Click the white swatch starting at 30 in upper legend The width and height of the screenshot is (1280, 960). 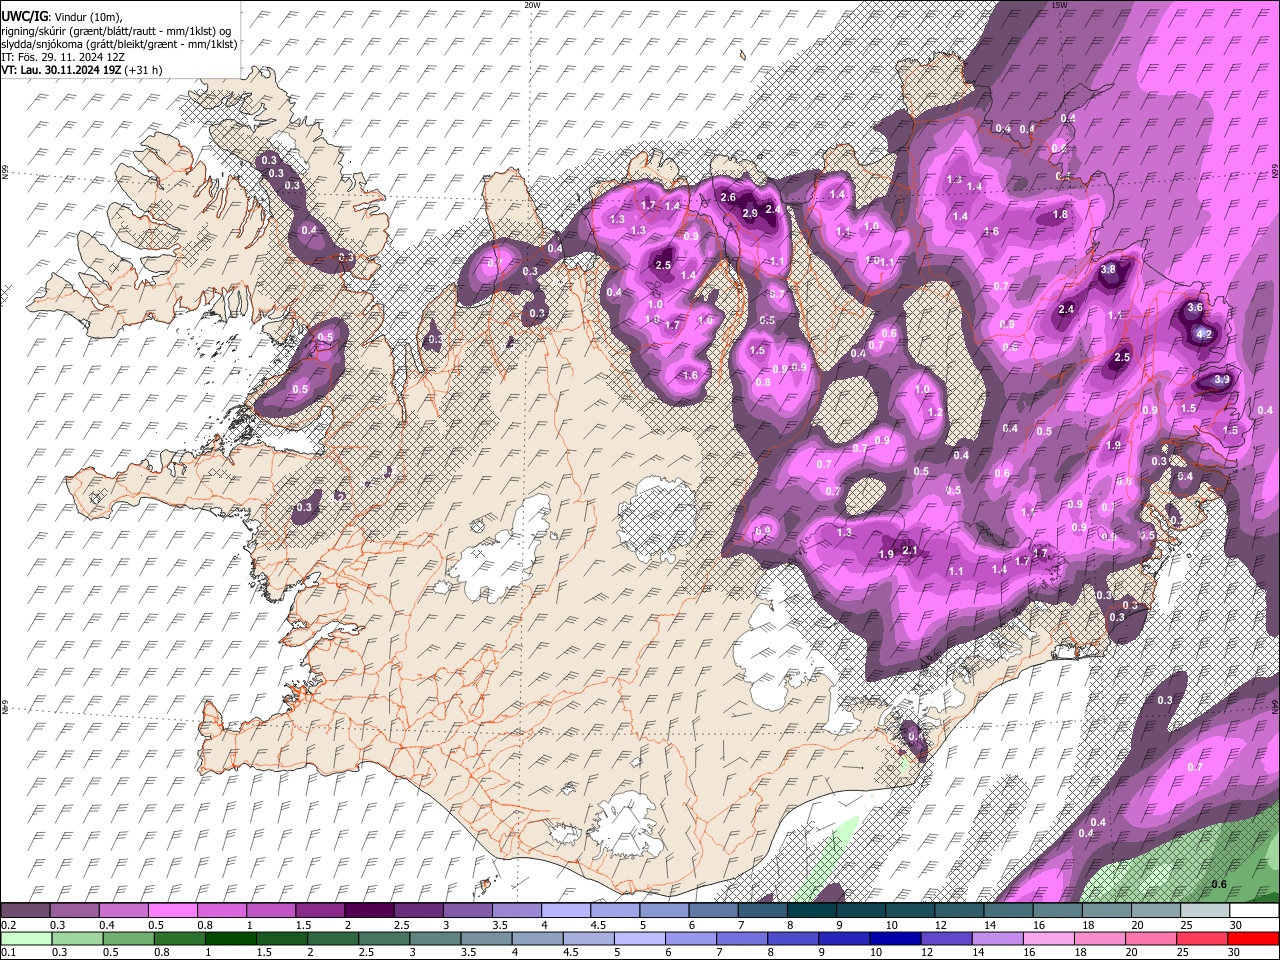pyautogui.click(x=1255, y=911)
